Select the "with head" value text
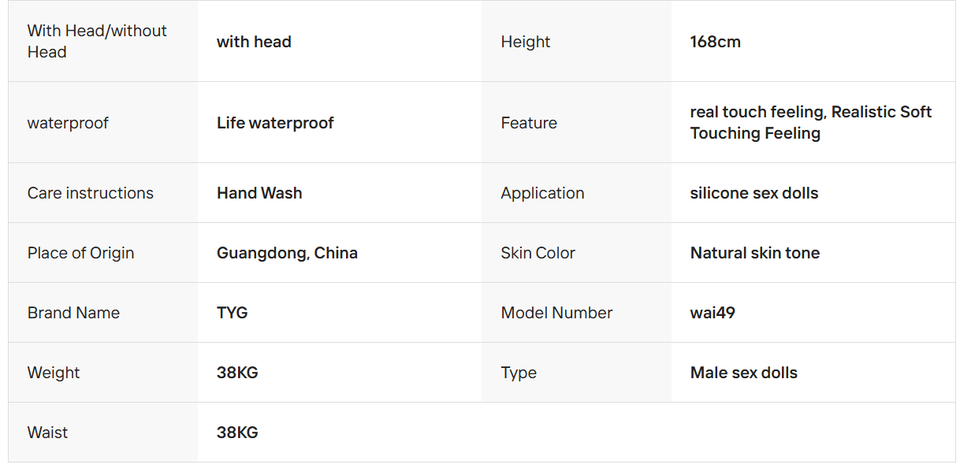The image size is (960, 468). click(254, 42)
